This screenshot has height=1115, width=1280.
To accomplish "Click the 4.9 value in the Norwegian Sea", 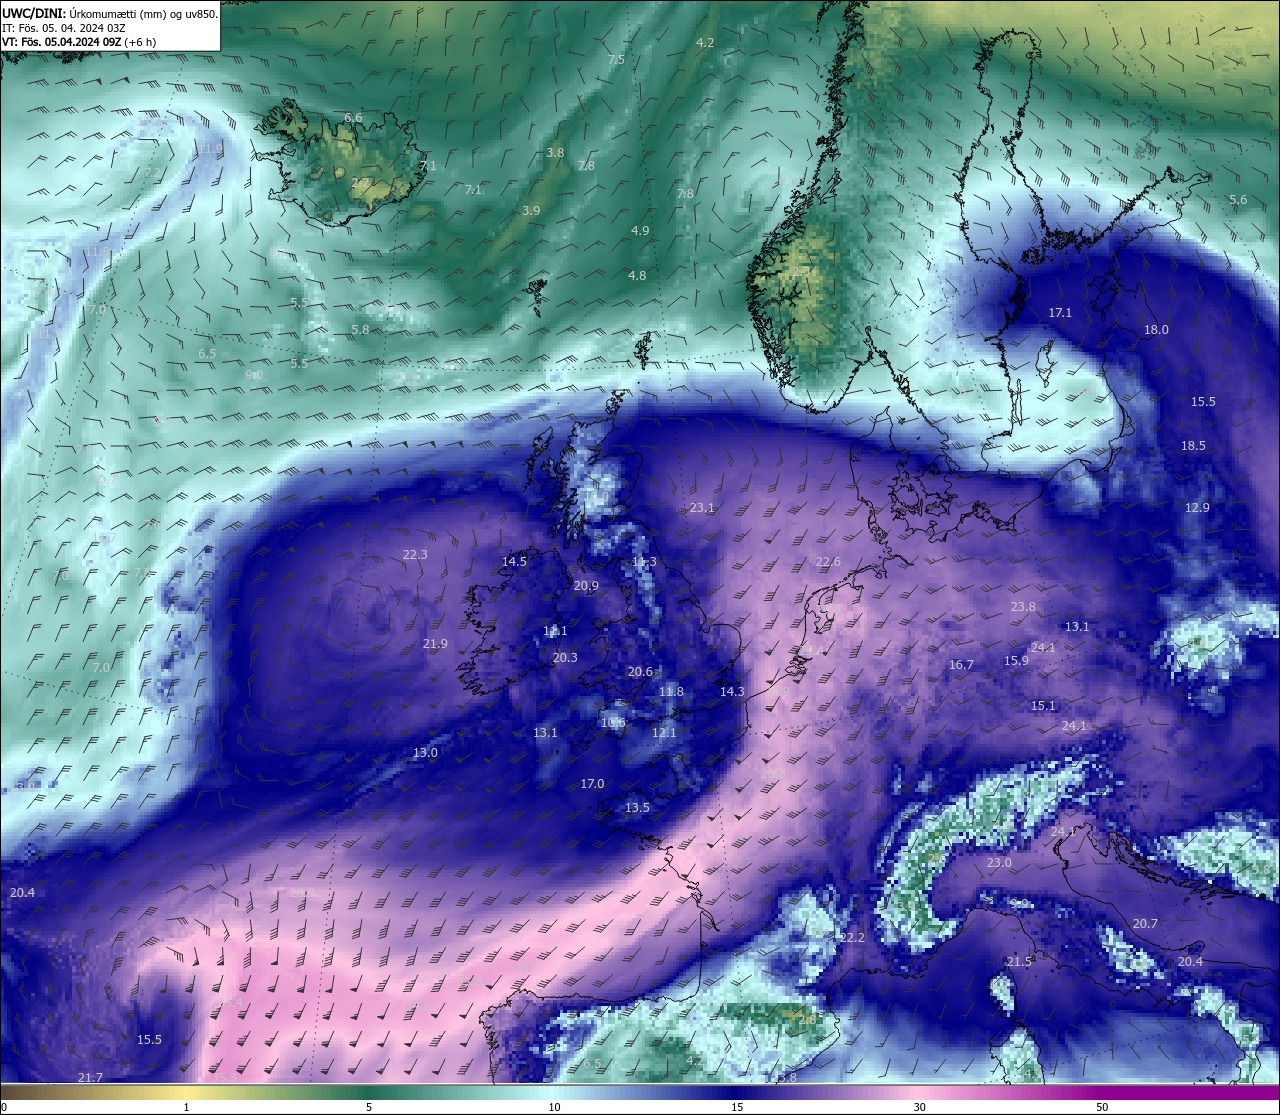I will pos(640,231).
